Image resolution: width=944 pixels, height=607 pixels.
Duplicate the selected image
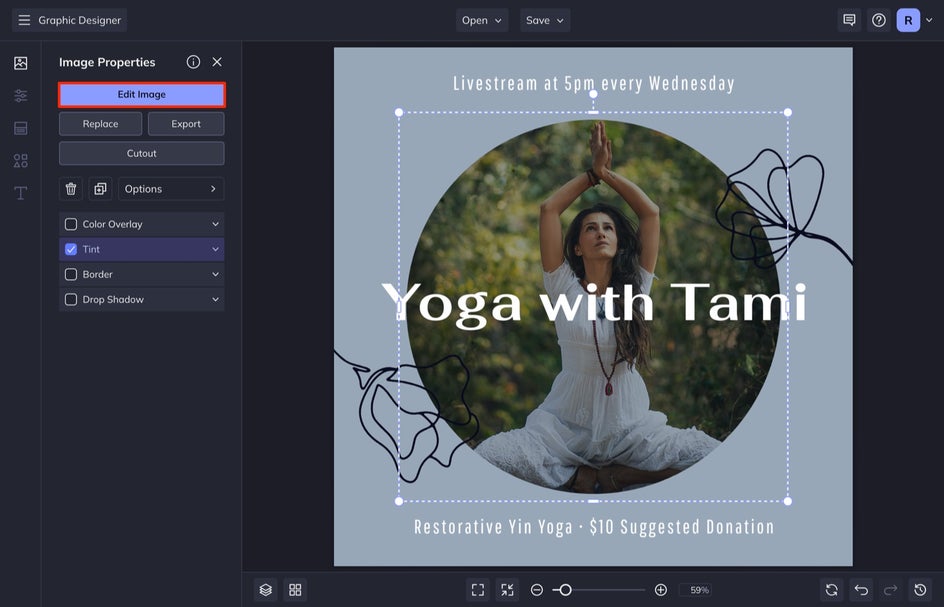pos(101,189)
